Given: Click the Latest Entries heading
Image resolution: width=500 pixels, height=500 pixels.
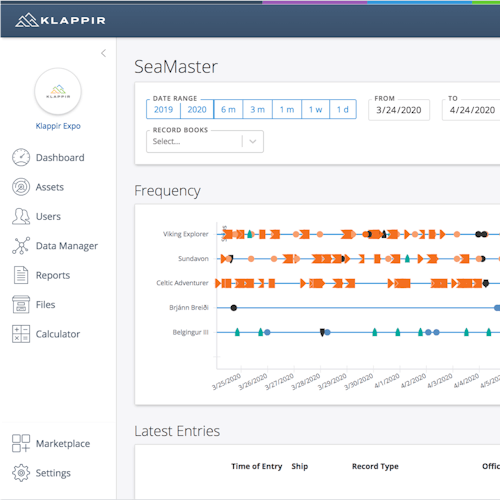Looking at the screenshot, I should click(177, 431).
